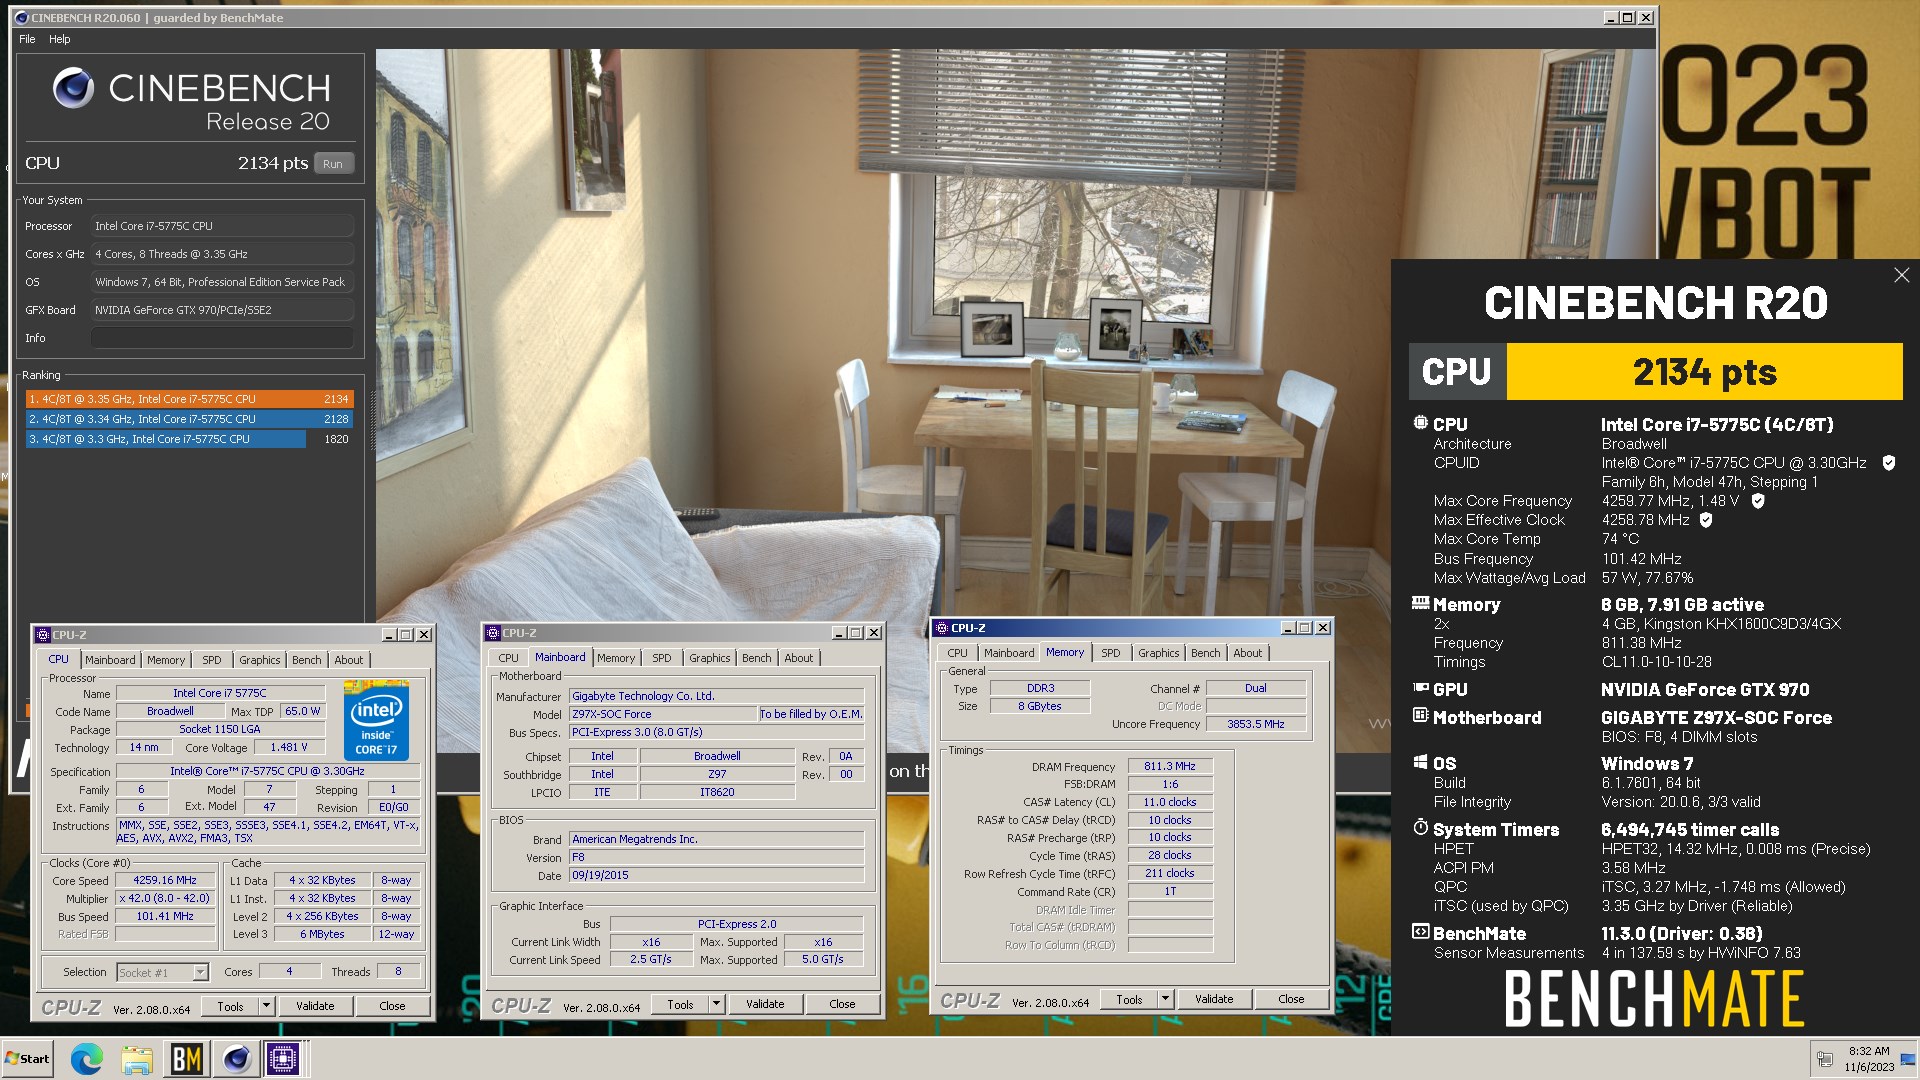Click the GPU icon in BenchMate panel

coord(1420,688)
